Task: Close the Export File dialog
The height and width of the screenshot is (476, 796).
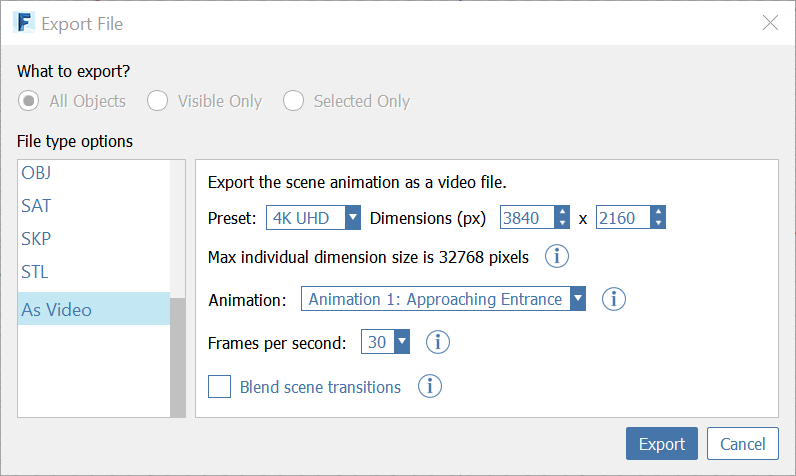Action: coord(769,23)
